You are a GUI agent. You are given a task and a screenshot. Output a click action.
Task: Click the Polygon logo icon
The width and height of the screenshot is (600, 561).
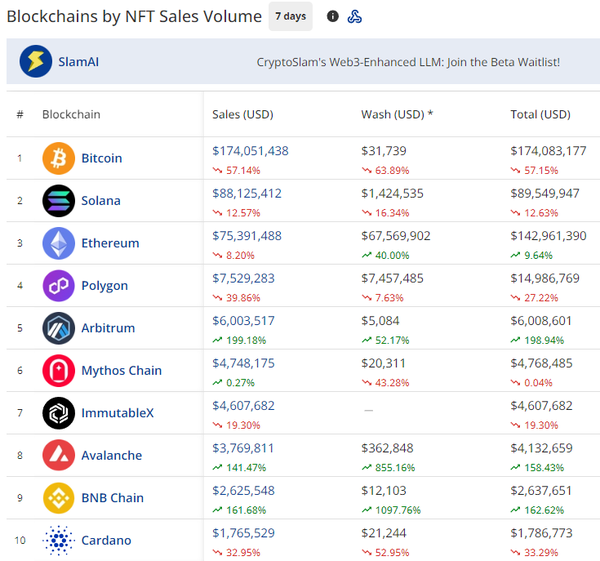point(58,286)
